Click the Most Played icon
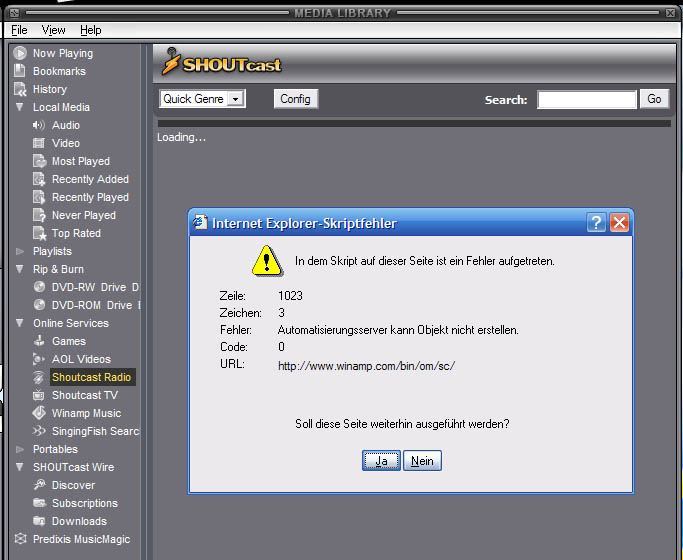 [39, 161]
